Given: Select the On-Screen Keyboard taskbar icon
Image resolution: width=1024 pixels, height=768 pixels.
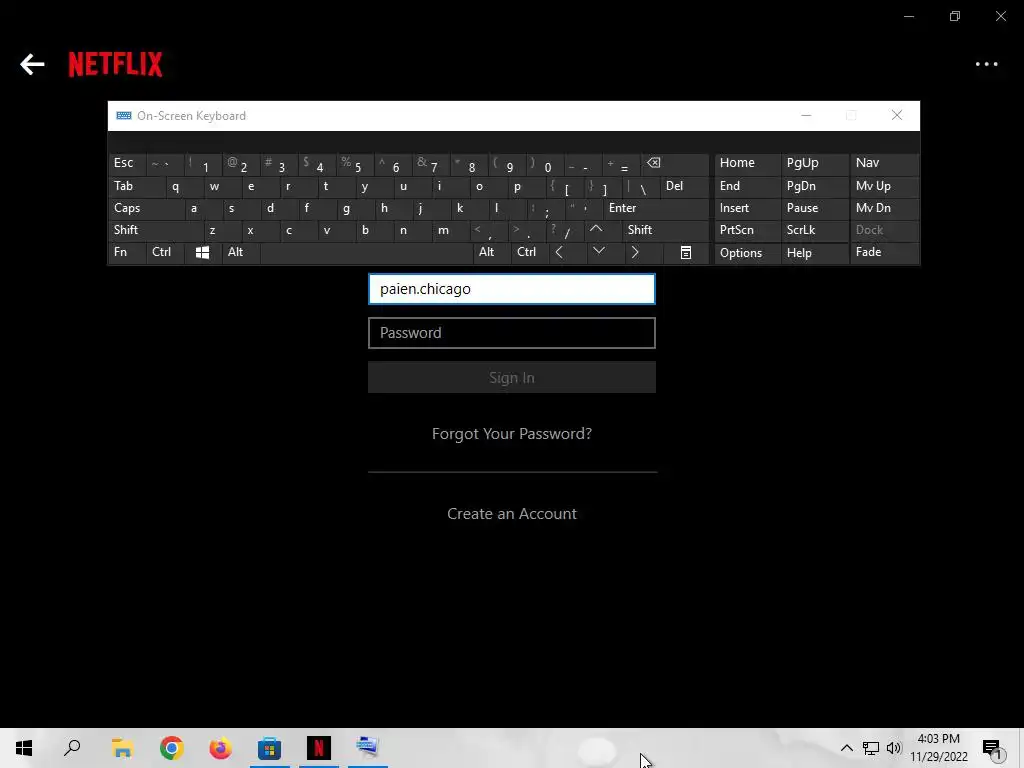Looking at the screenshot, I should [368, 748].
